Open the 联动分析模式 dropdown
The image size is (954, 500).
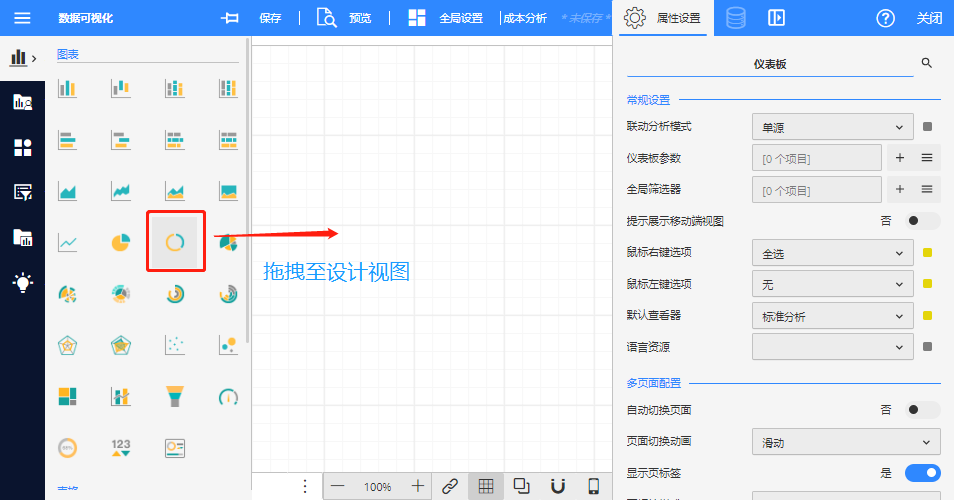[832, 127]
